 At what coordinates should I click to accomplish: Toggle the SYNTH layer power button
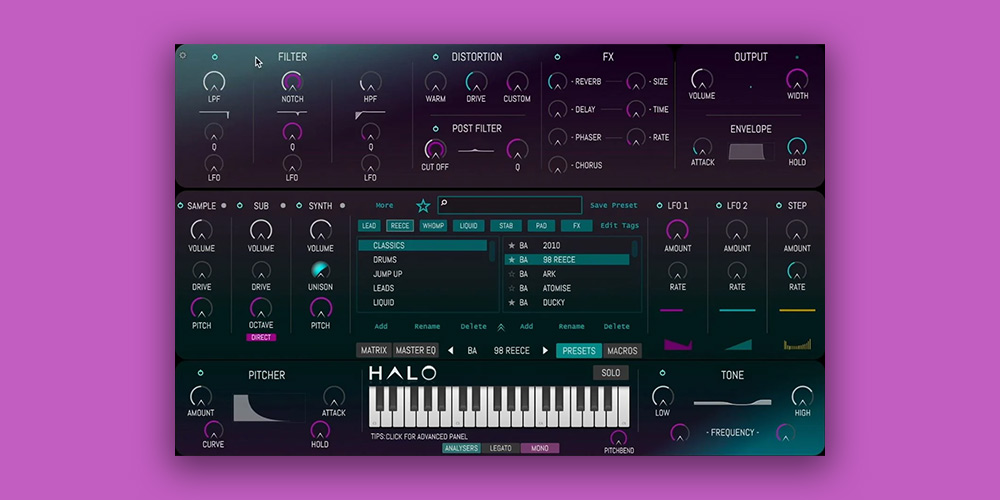pyautogui.click(x=299, y=205)
